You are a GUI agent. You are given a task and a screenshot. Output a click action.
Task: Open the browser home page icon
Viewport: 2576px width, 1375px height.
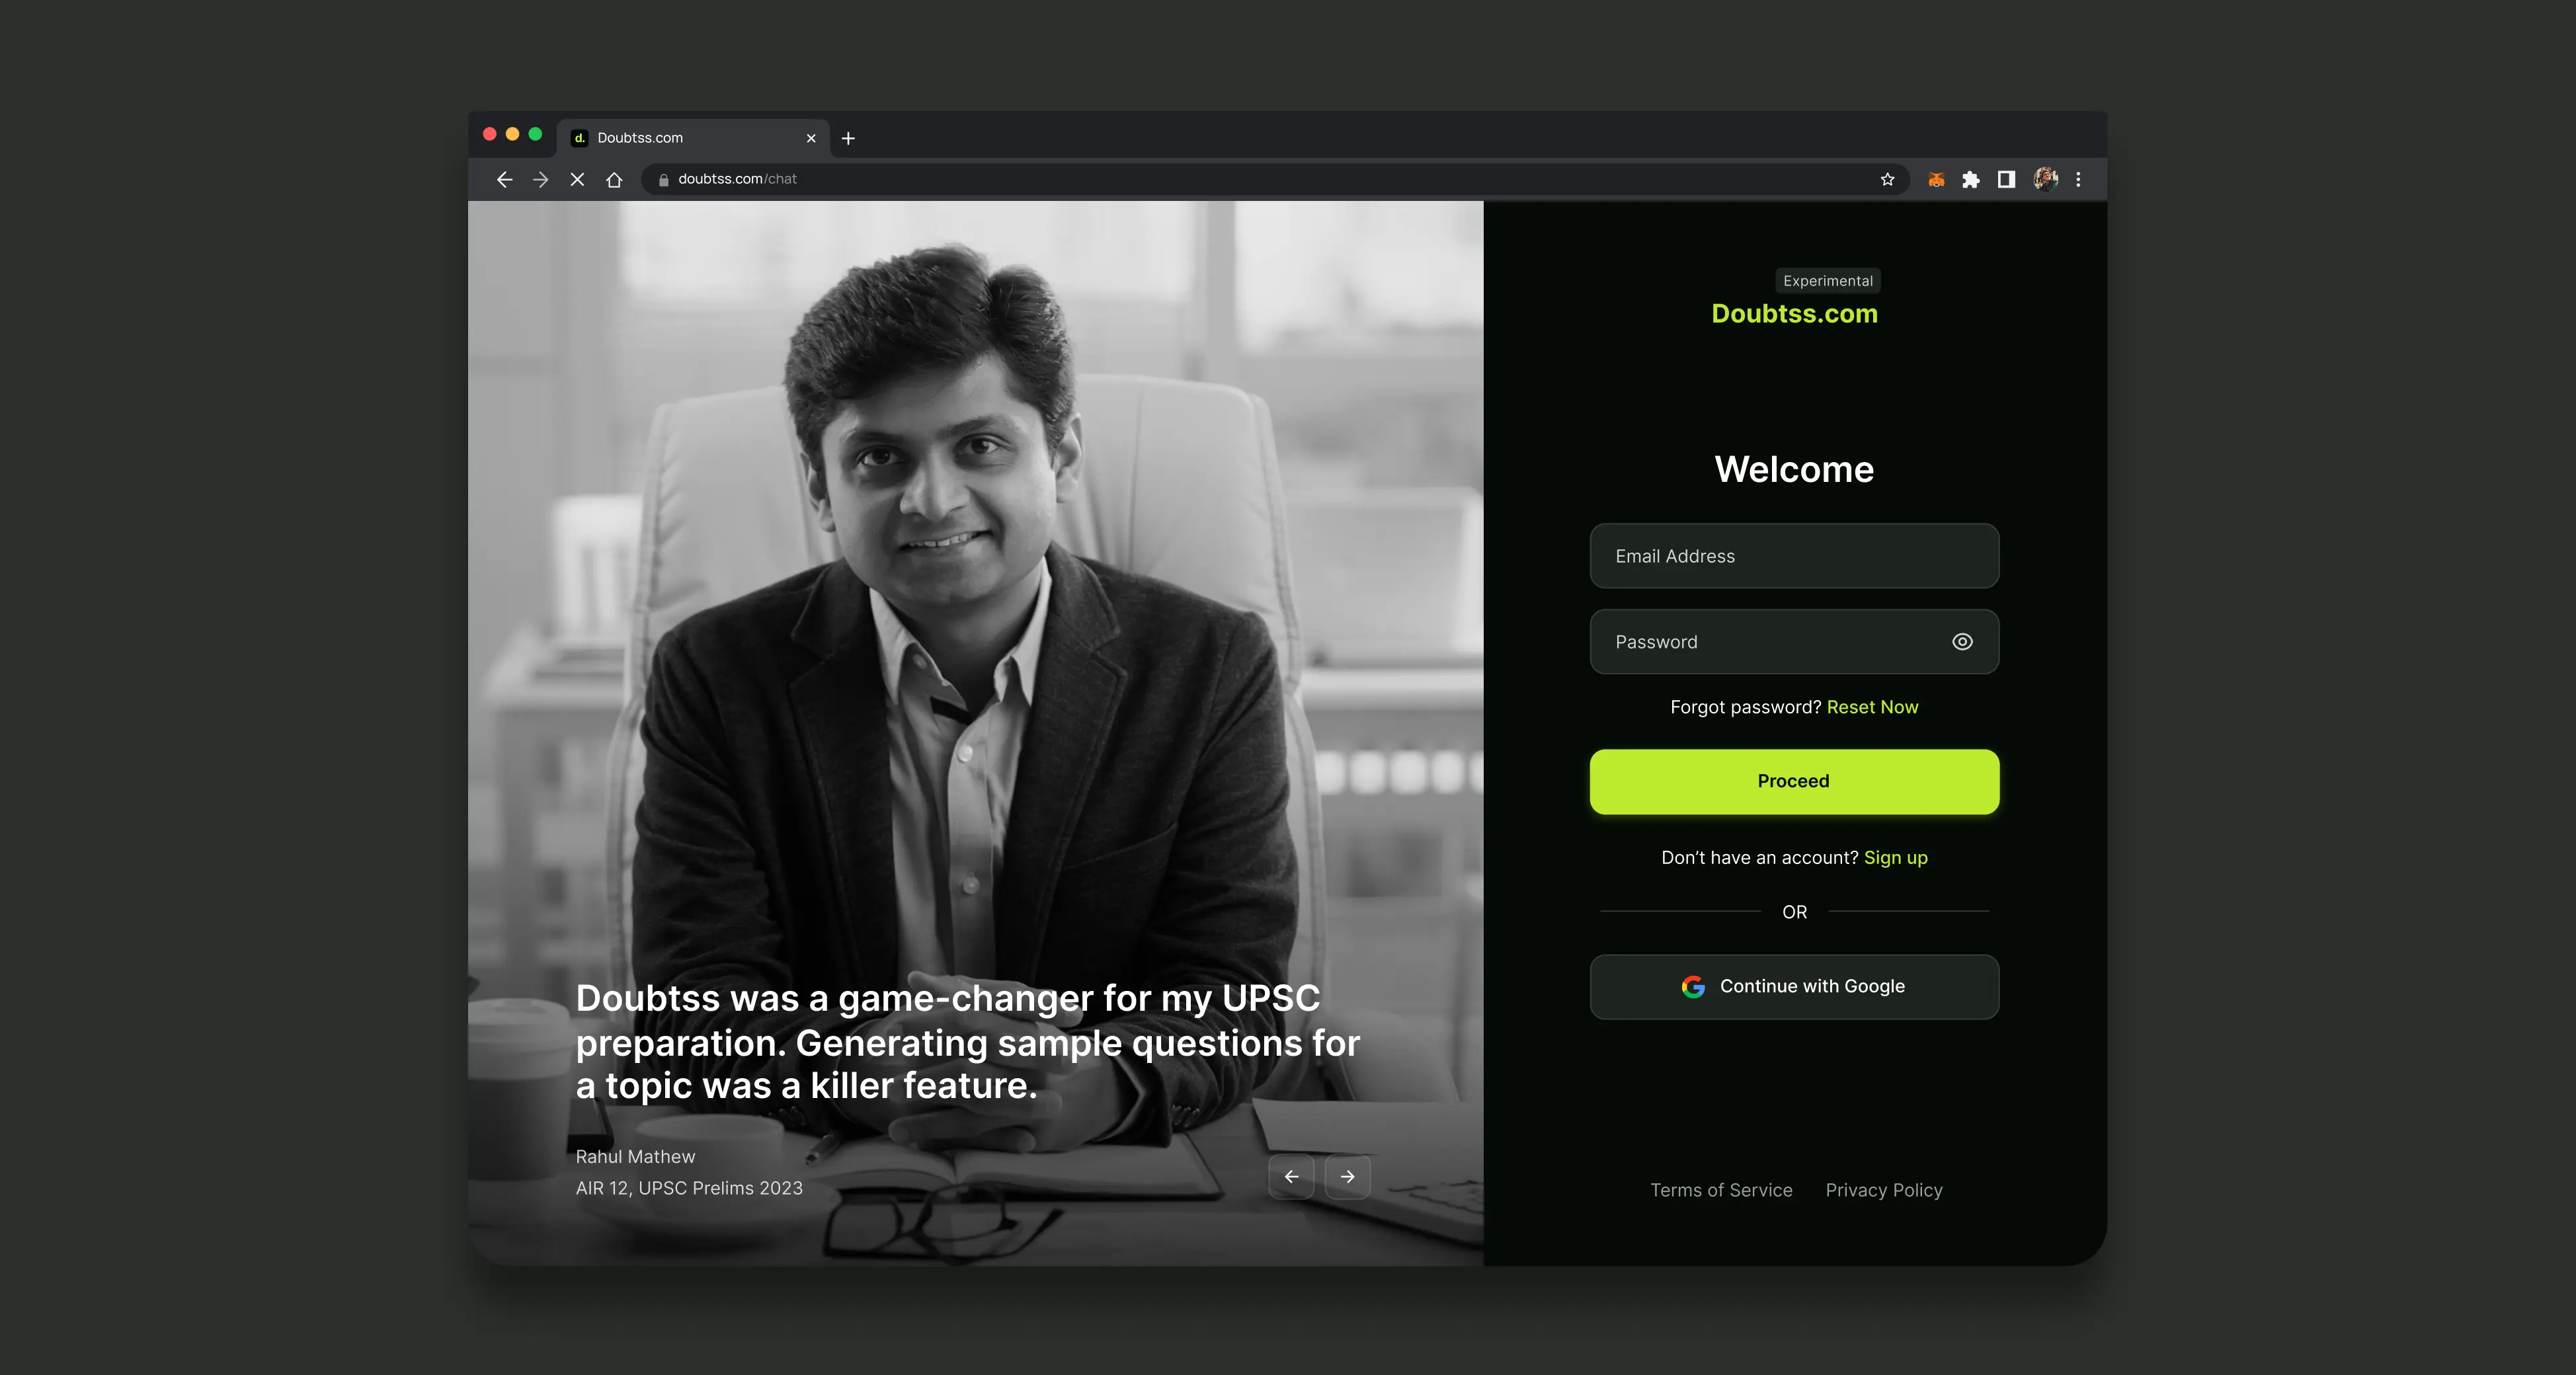click(x=614, y=180)
